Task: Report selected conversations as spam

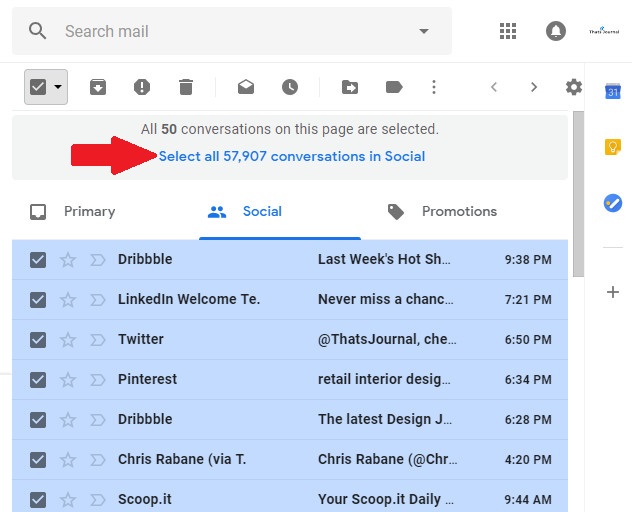Action: pyautogui.click(x=142, y=87)
